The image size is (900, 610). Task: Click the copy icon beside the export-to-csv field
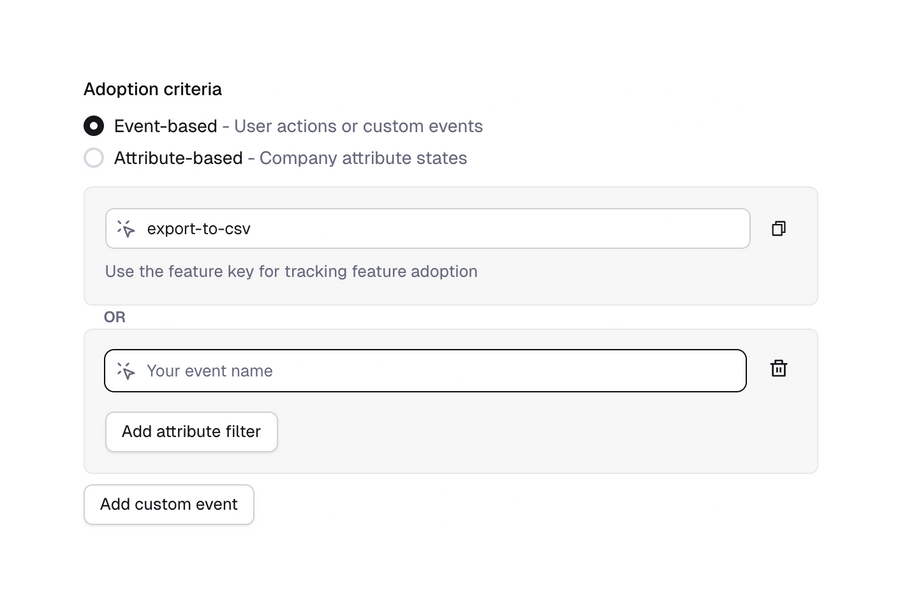778,228
